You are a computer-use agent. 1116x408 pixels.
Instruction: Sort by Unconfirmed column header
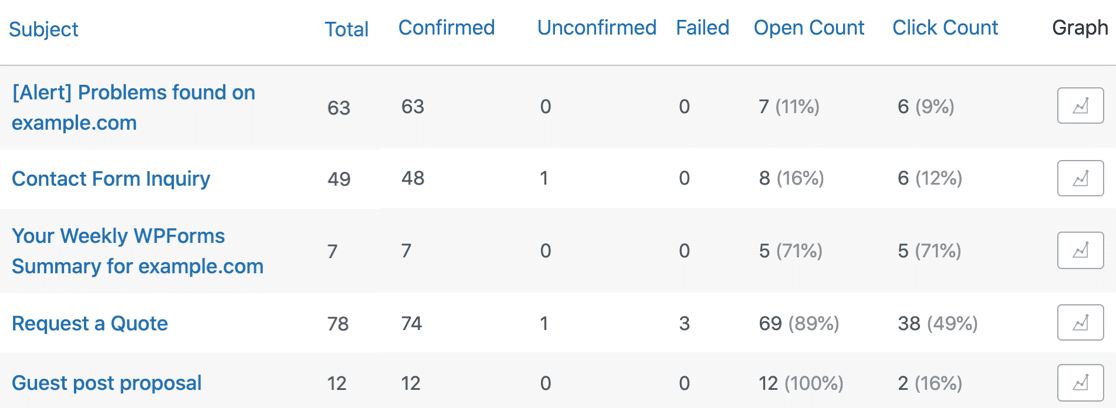(596, 28)
